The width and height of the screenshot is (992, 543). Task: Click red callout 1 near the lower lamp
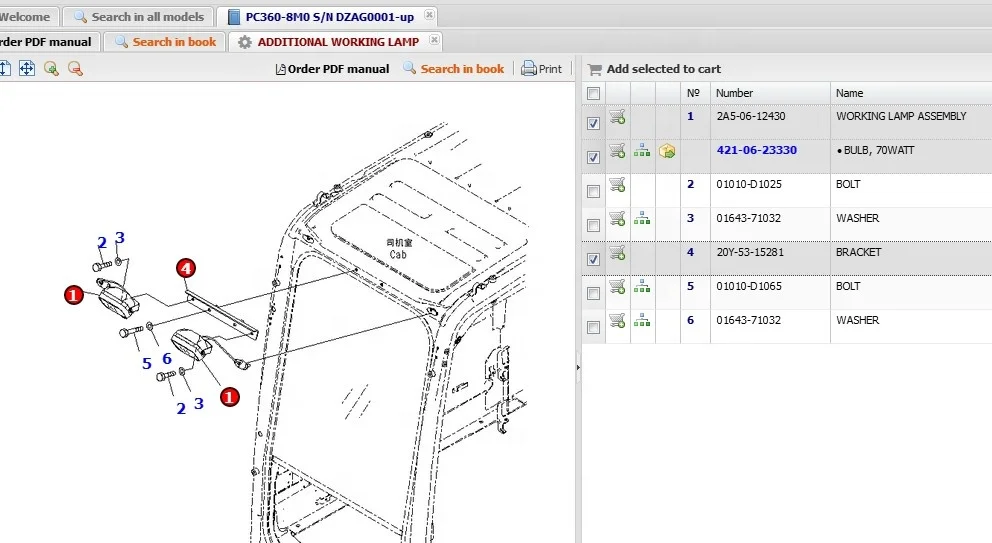[229, 397]
